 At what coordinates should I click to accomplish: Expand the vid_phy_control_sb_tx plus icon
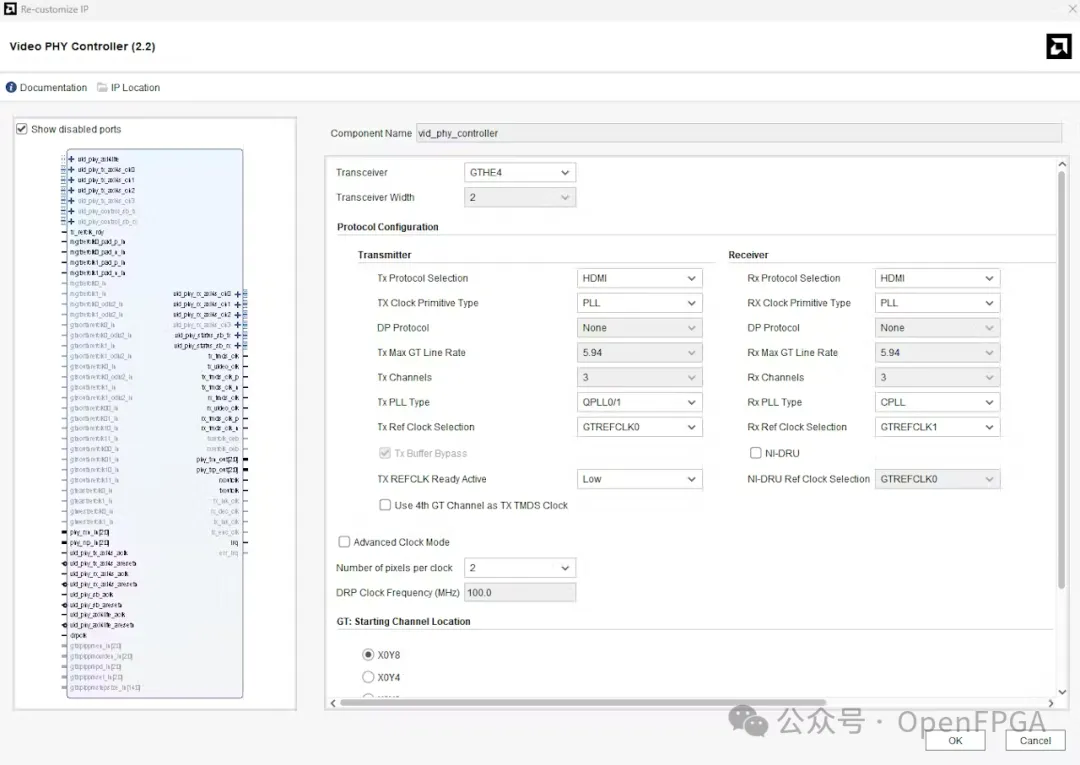[x=71, y=211]
